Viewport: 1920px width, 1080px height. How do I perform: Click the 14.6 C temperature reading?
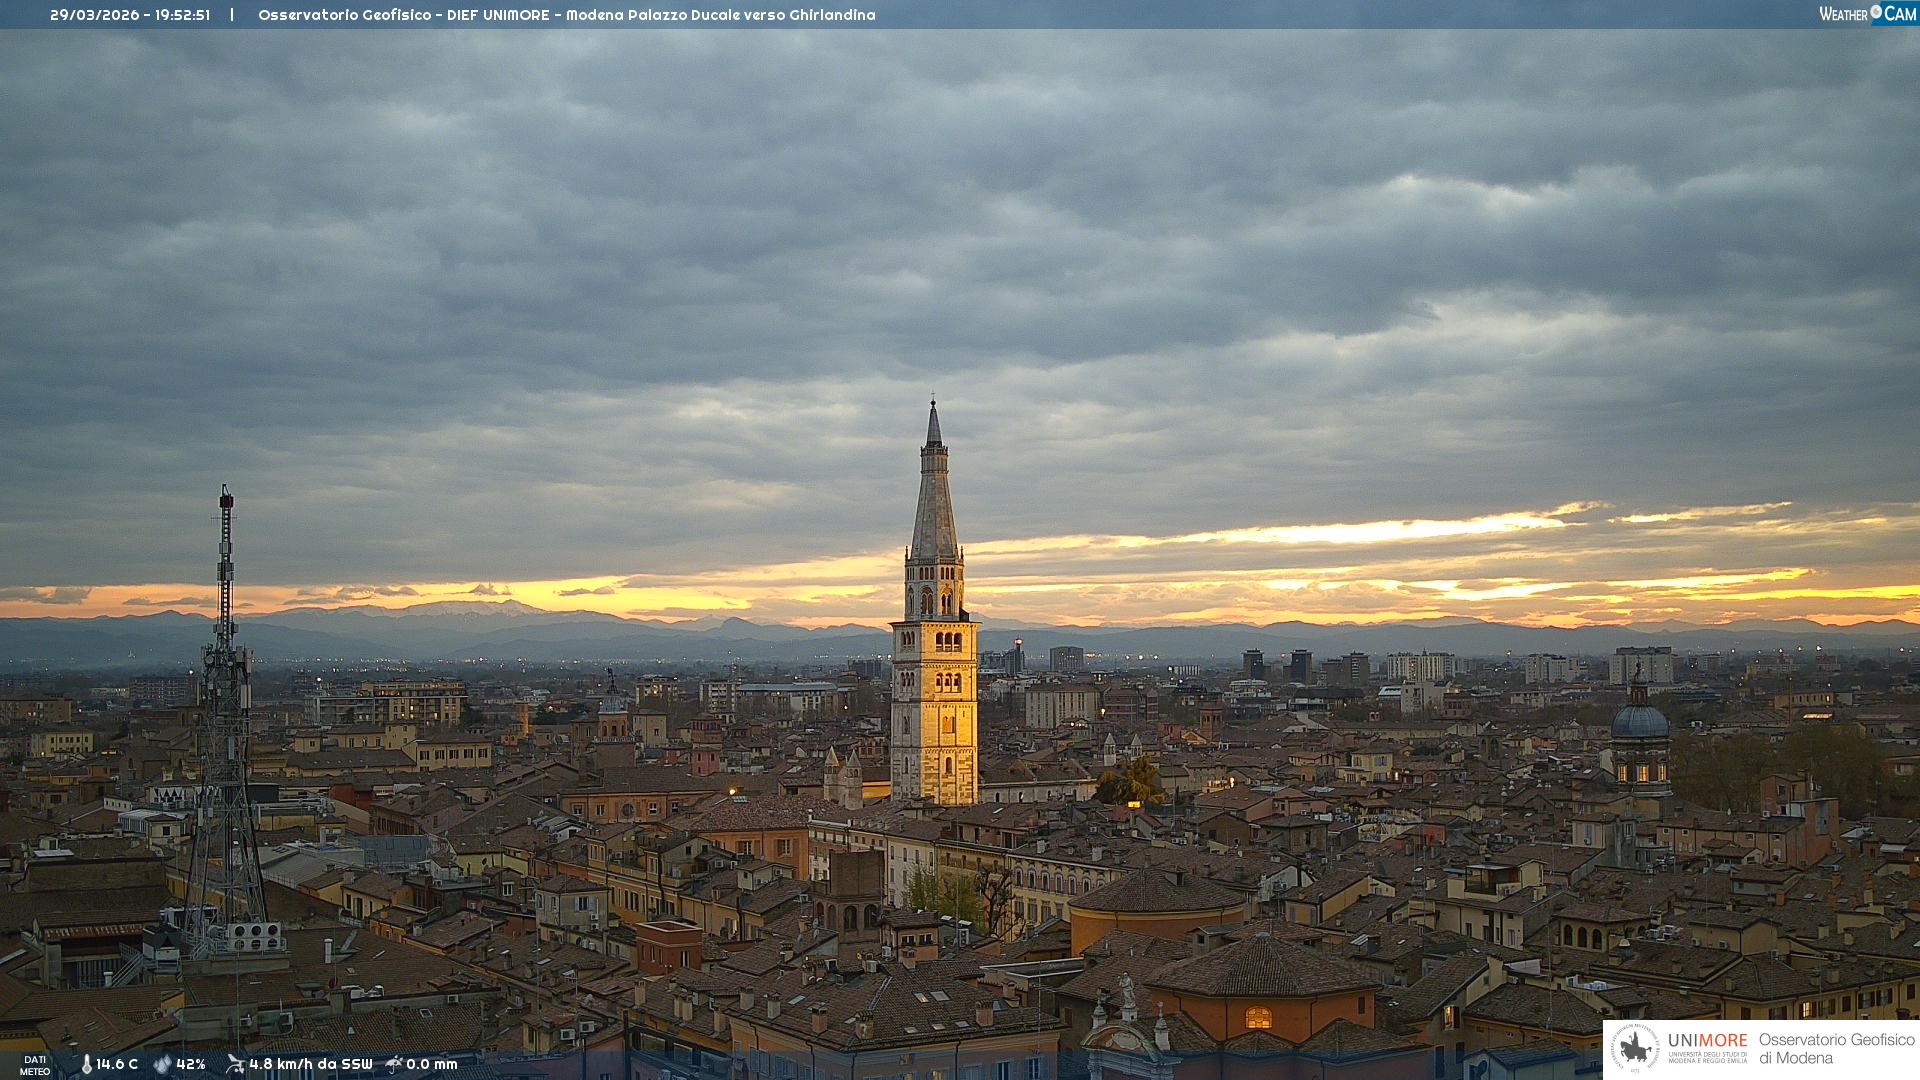117,1064
